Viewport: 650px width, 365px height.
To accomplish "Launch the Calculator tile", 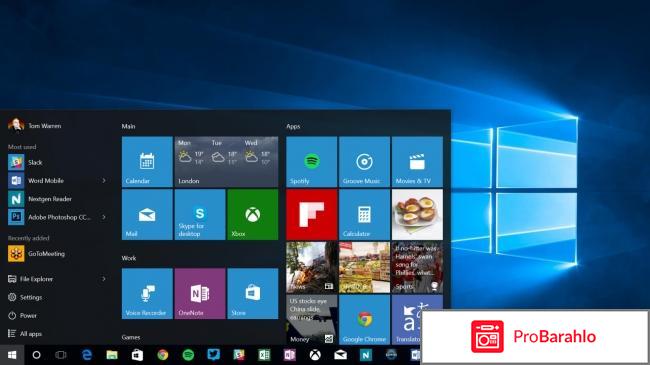I will (x=364, y=214).
